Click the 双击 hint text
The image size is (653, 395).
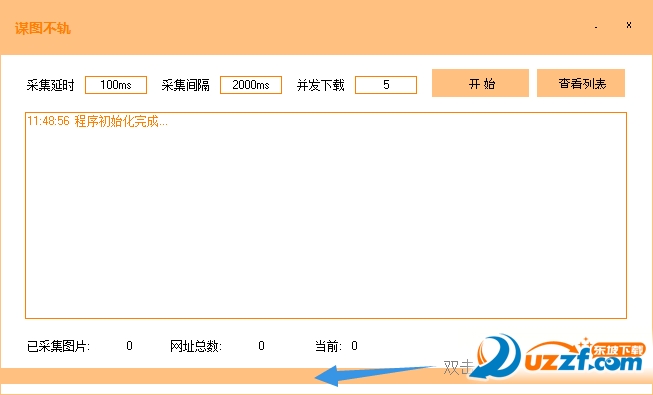coord(458,367)
